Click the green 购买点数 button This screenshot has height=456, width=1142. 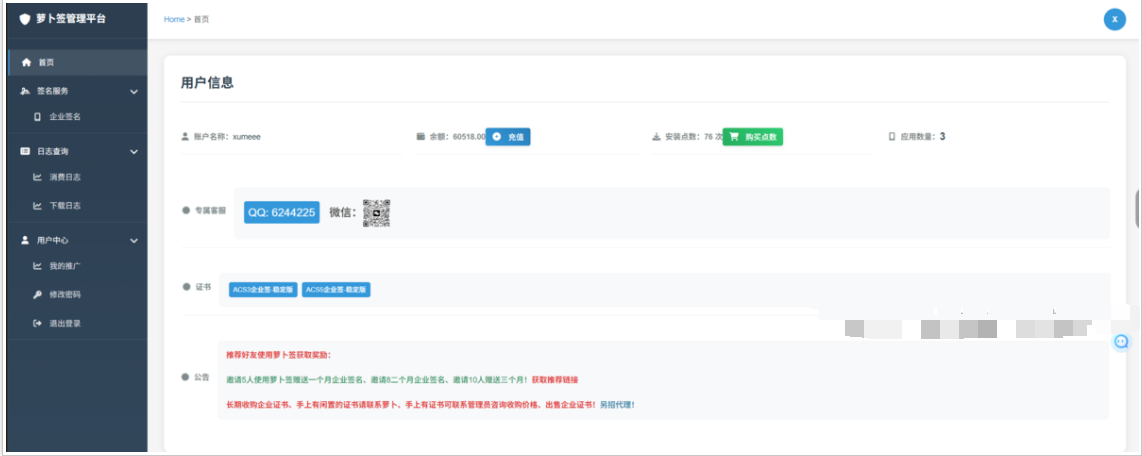[x=752, y=137]
